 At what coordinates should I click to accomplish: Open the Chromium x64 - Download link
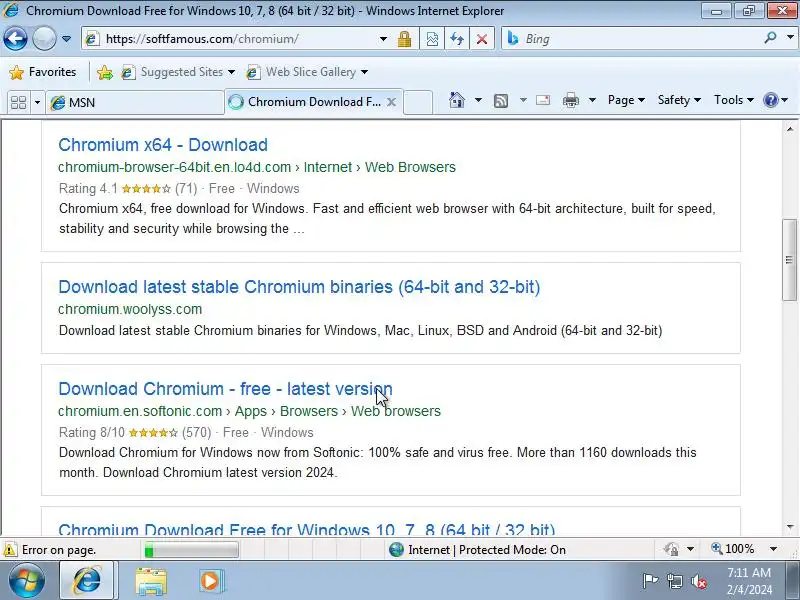[163, 145]
